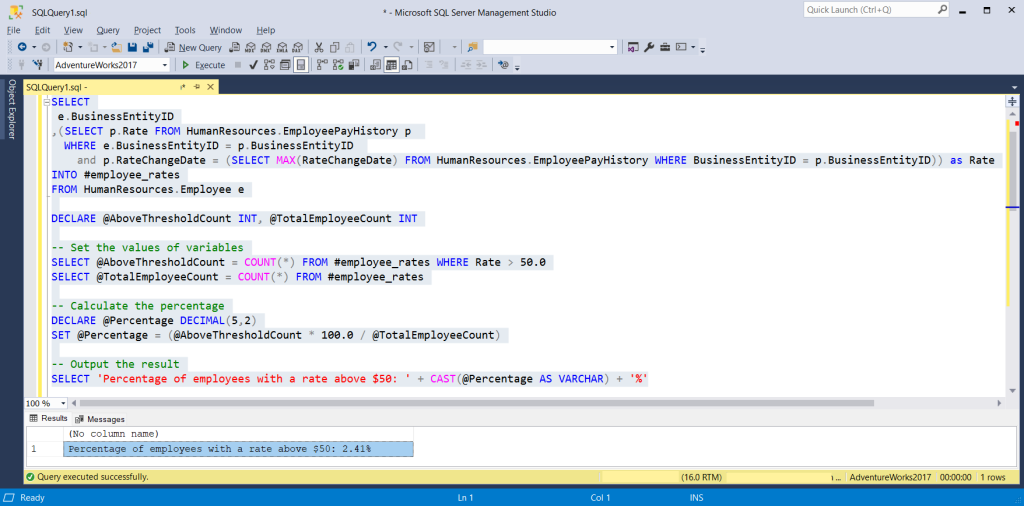Image resolution: width=1024 pixels, height=506 pixels.
Task: Click the Change Connection icon
Action: [37, 65]
